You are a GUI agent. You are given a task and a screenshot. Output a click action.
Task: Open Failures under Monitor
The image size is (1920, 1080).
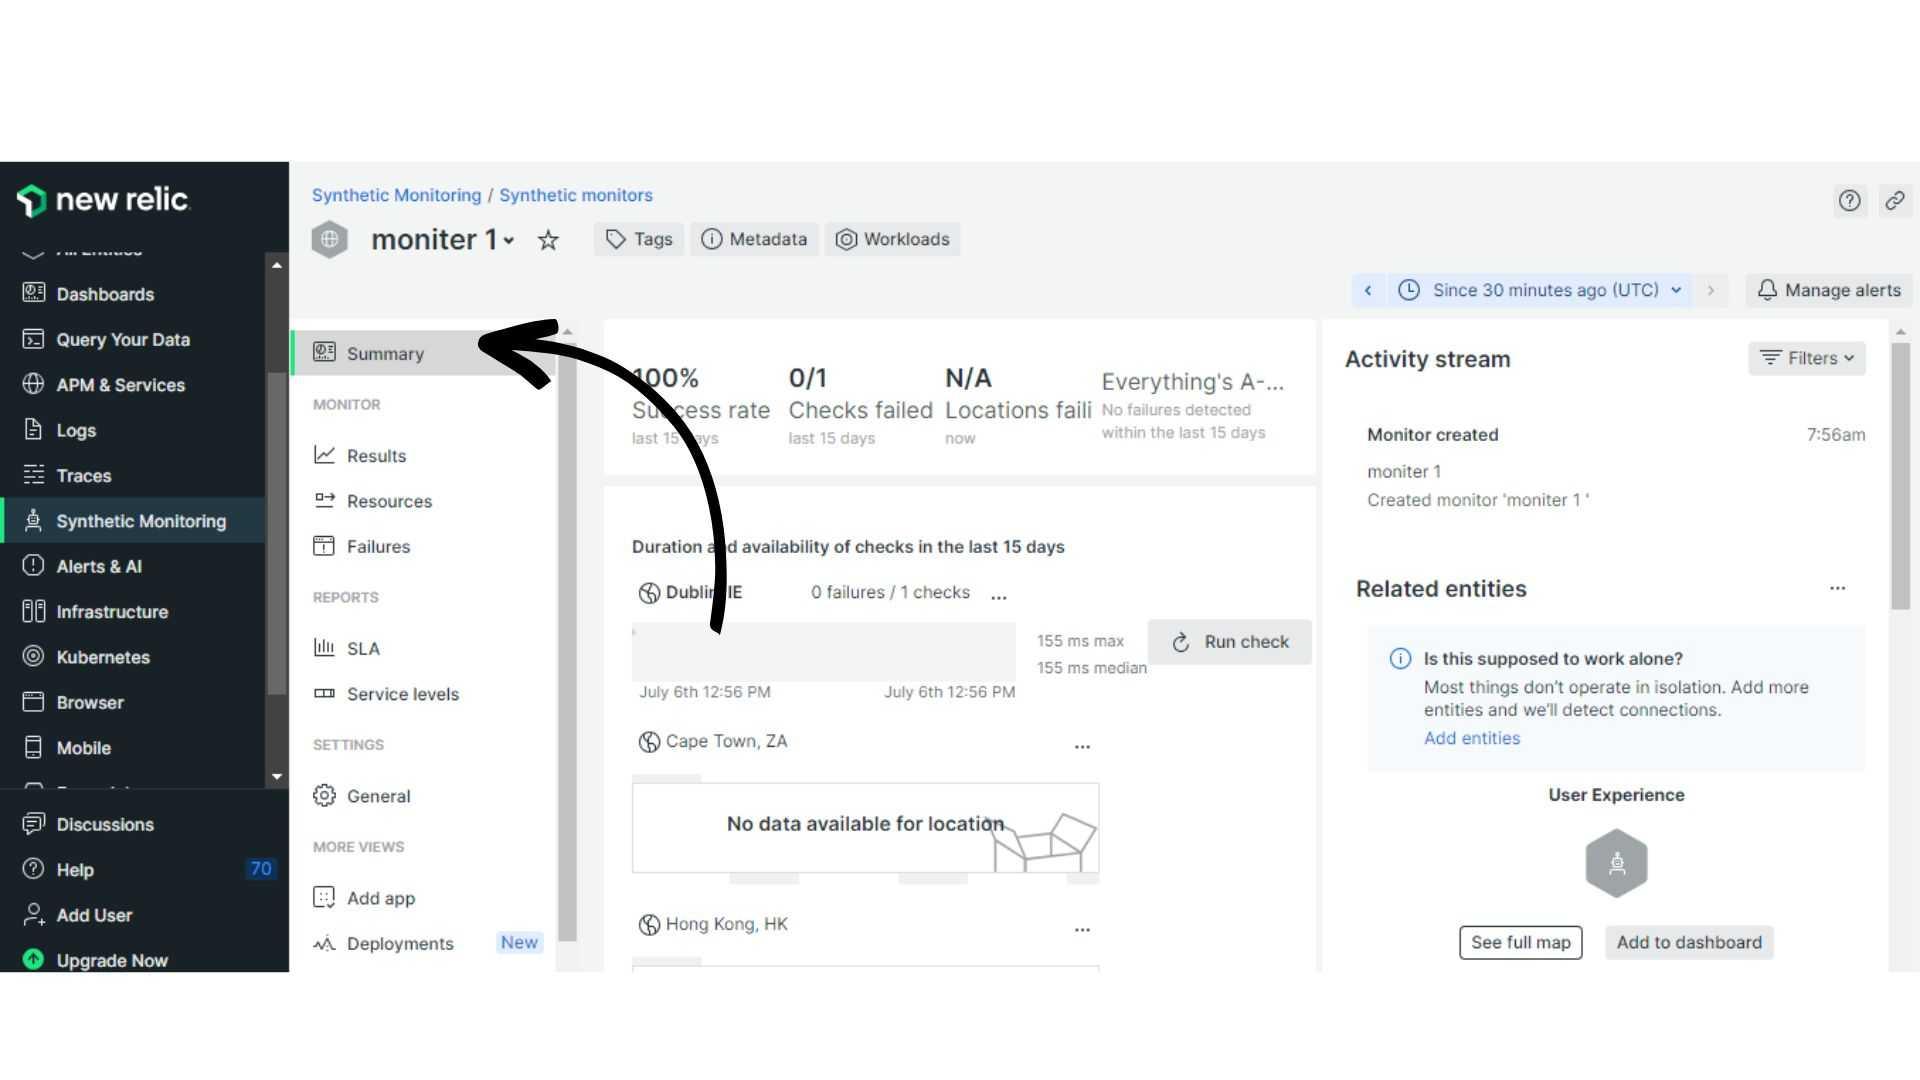[x=378, y=546]
